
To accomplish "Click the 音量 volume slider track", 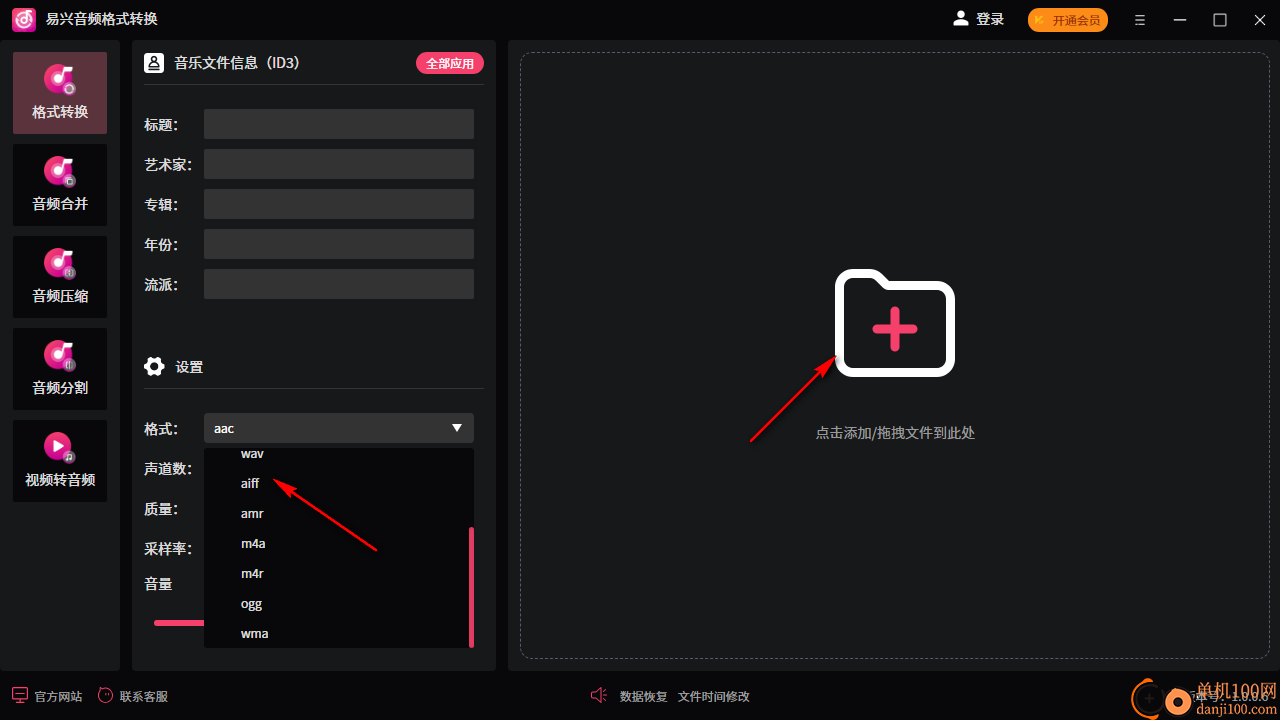I will click(179, 622).
